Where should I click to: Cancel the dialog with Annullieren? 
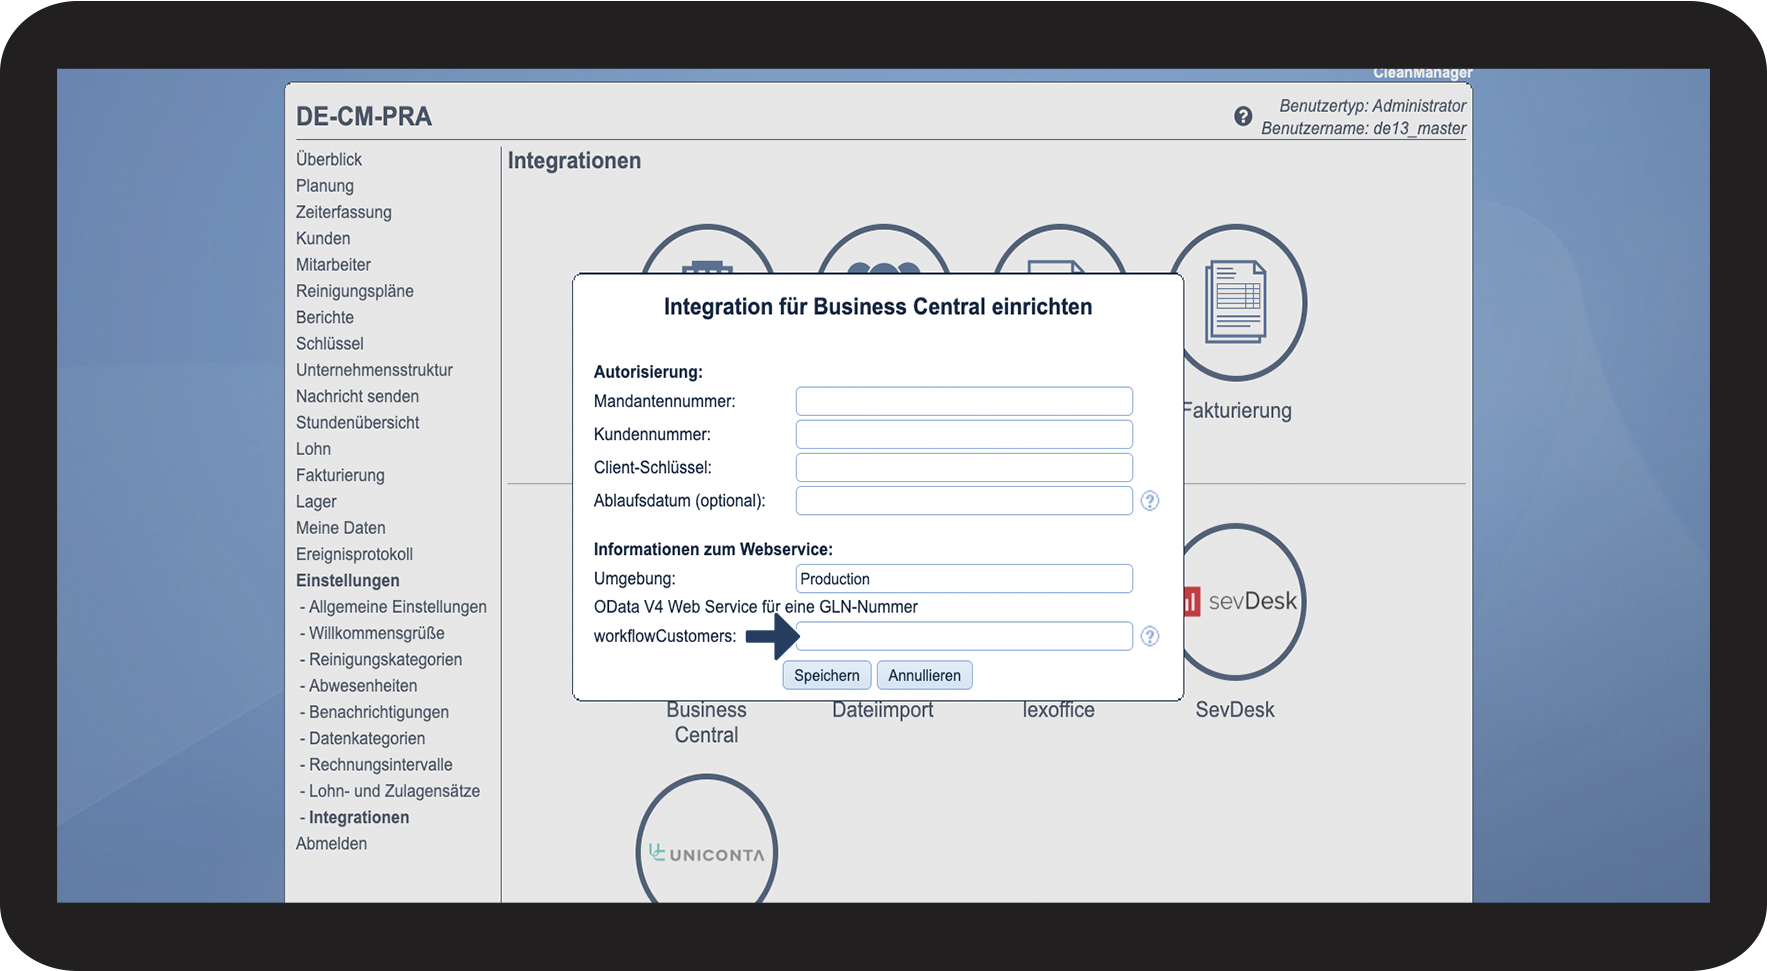[x=924, y=675]
